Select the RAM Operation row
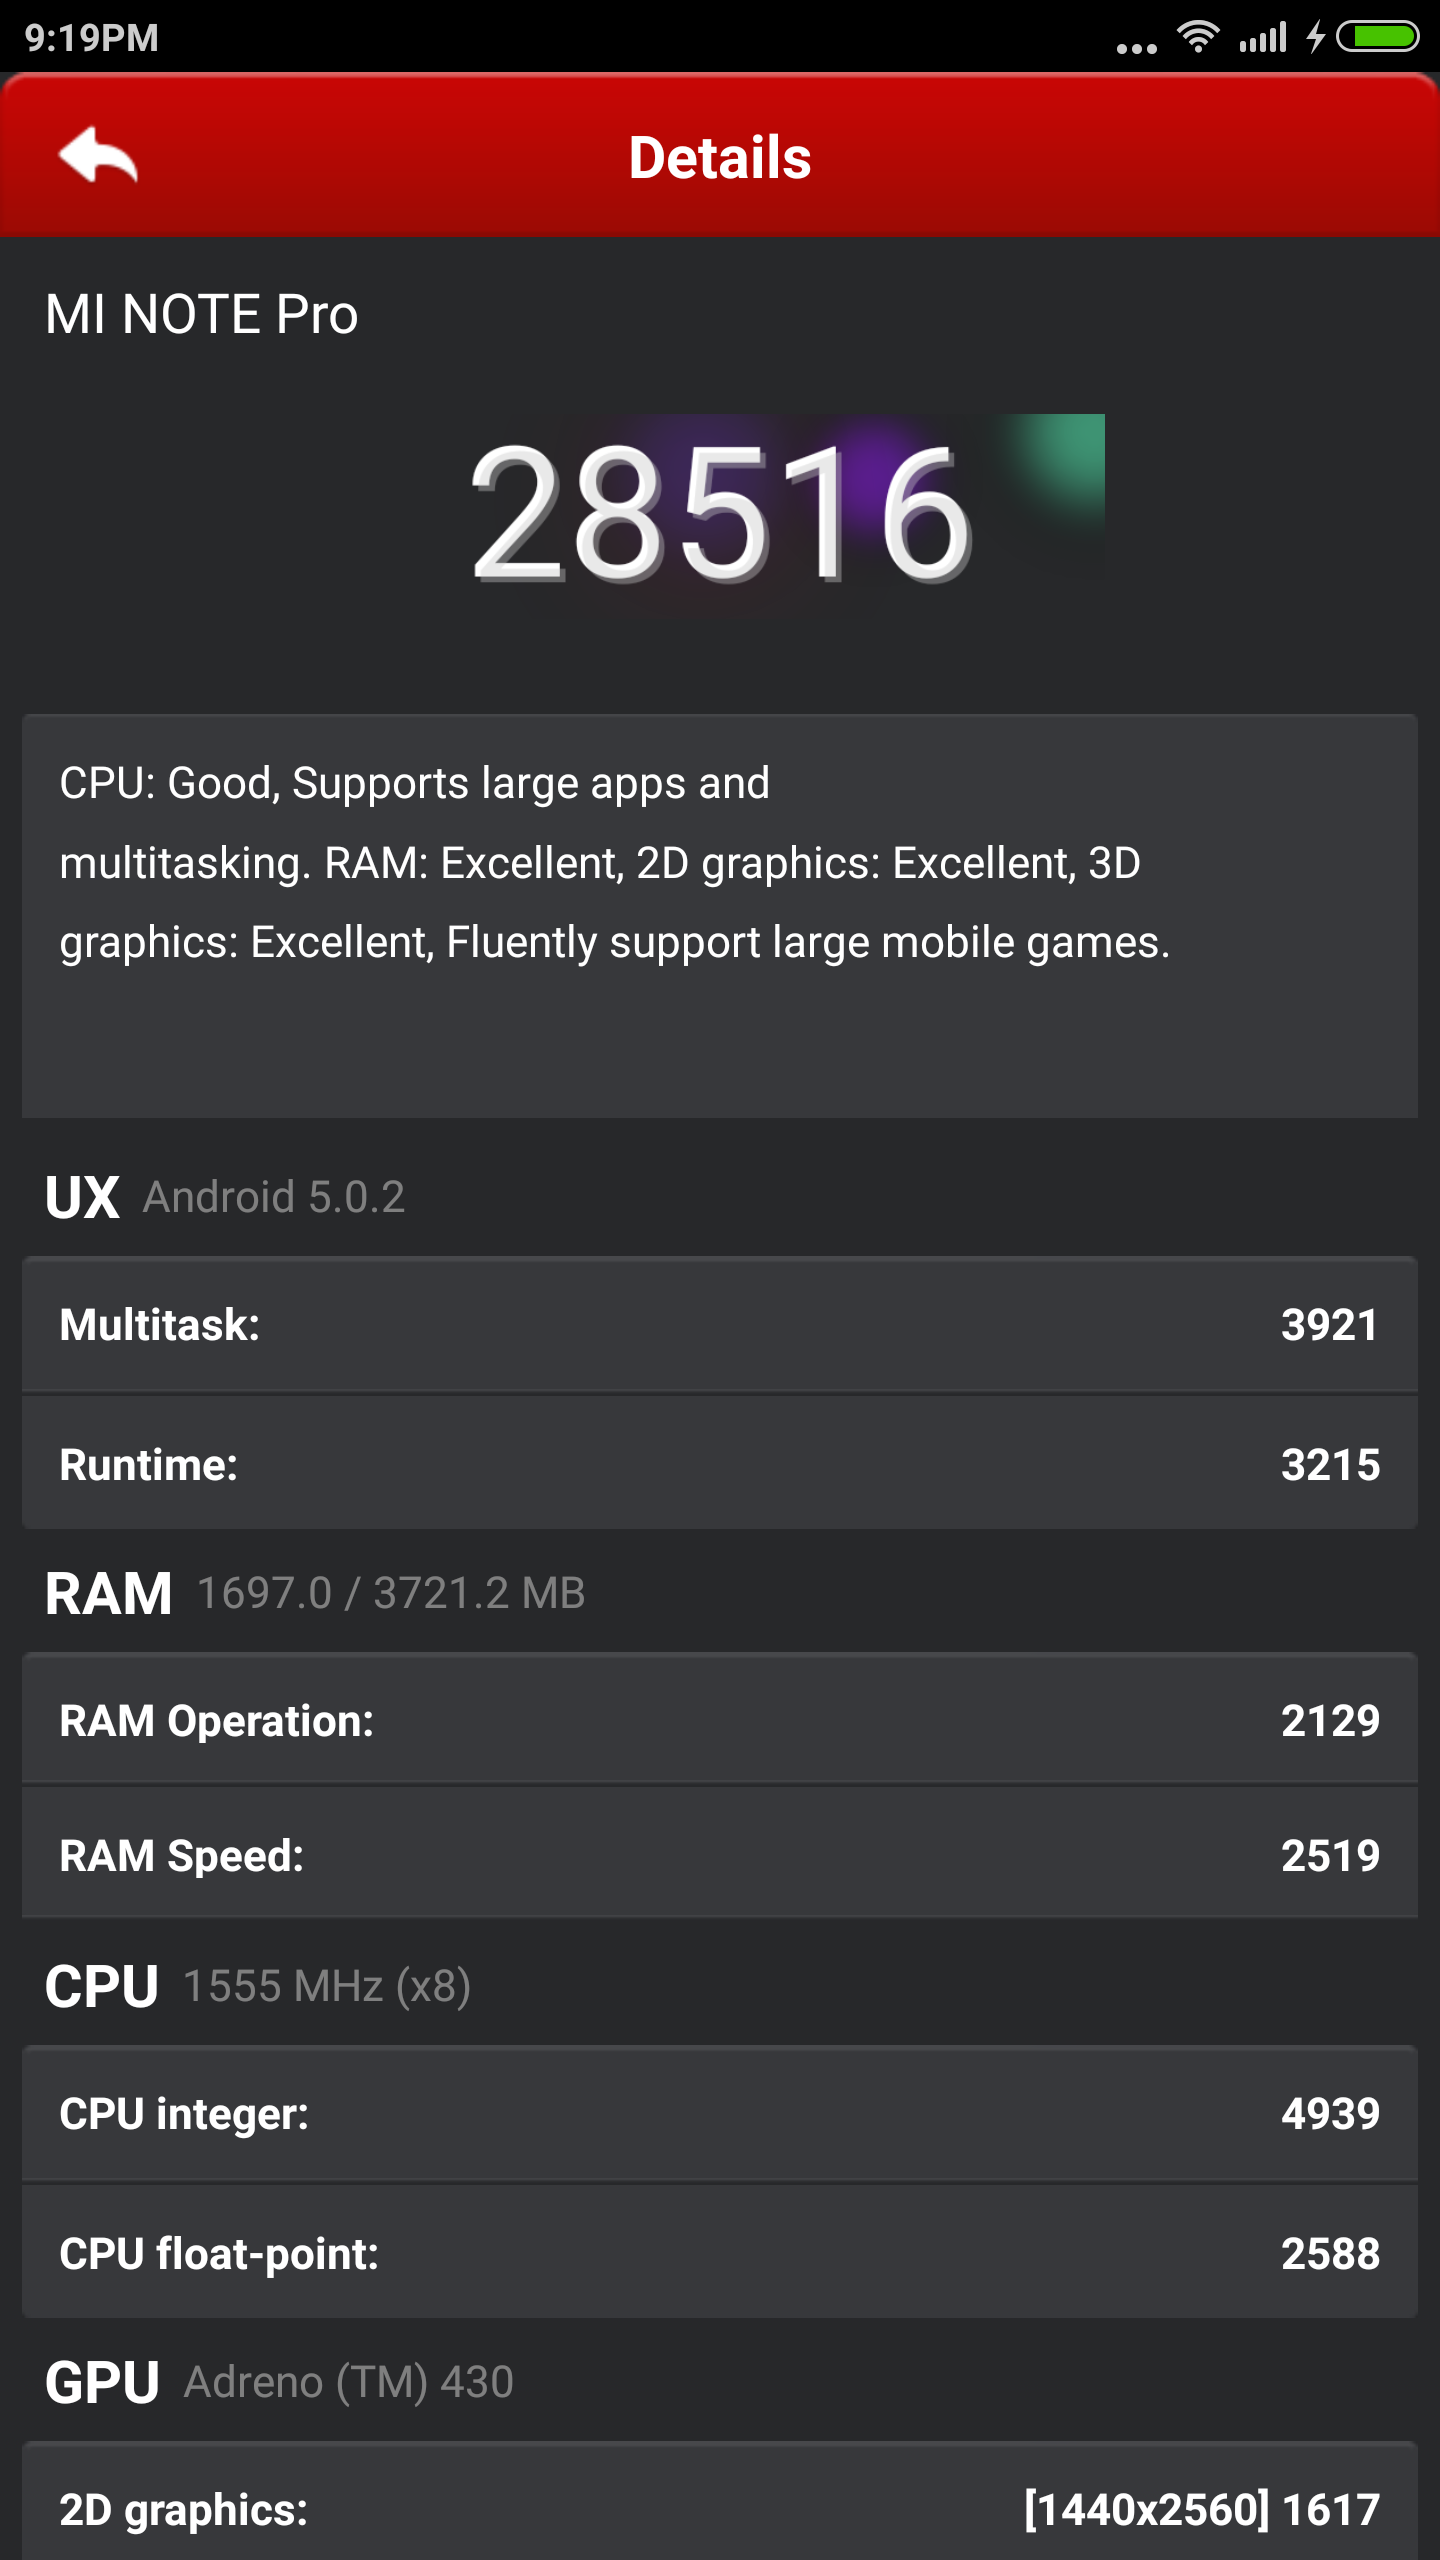1440x2560 pixels. coord(720,1720)
